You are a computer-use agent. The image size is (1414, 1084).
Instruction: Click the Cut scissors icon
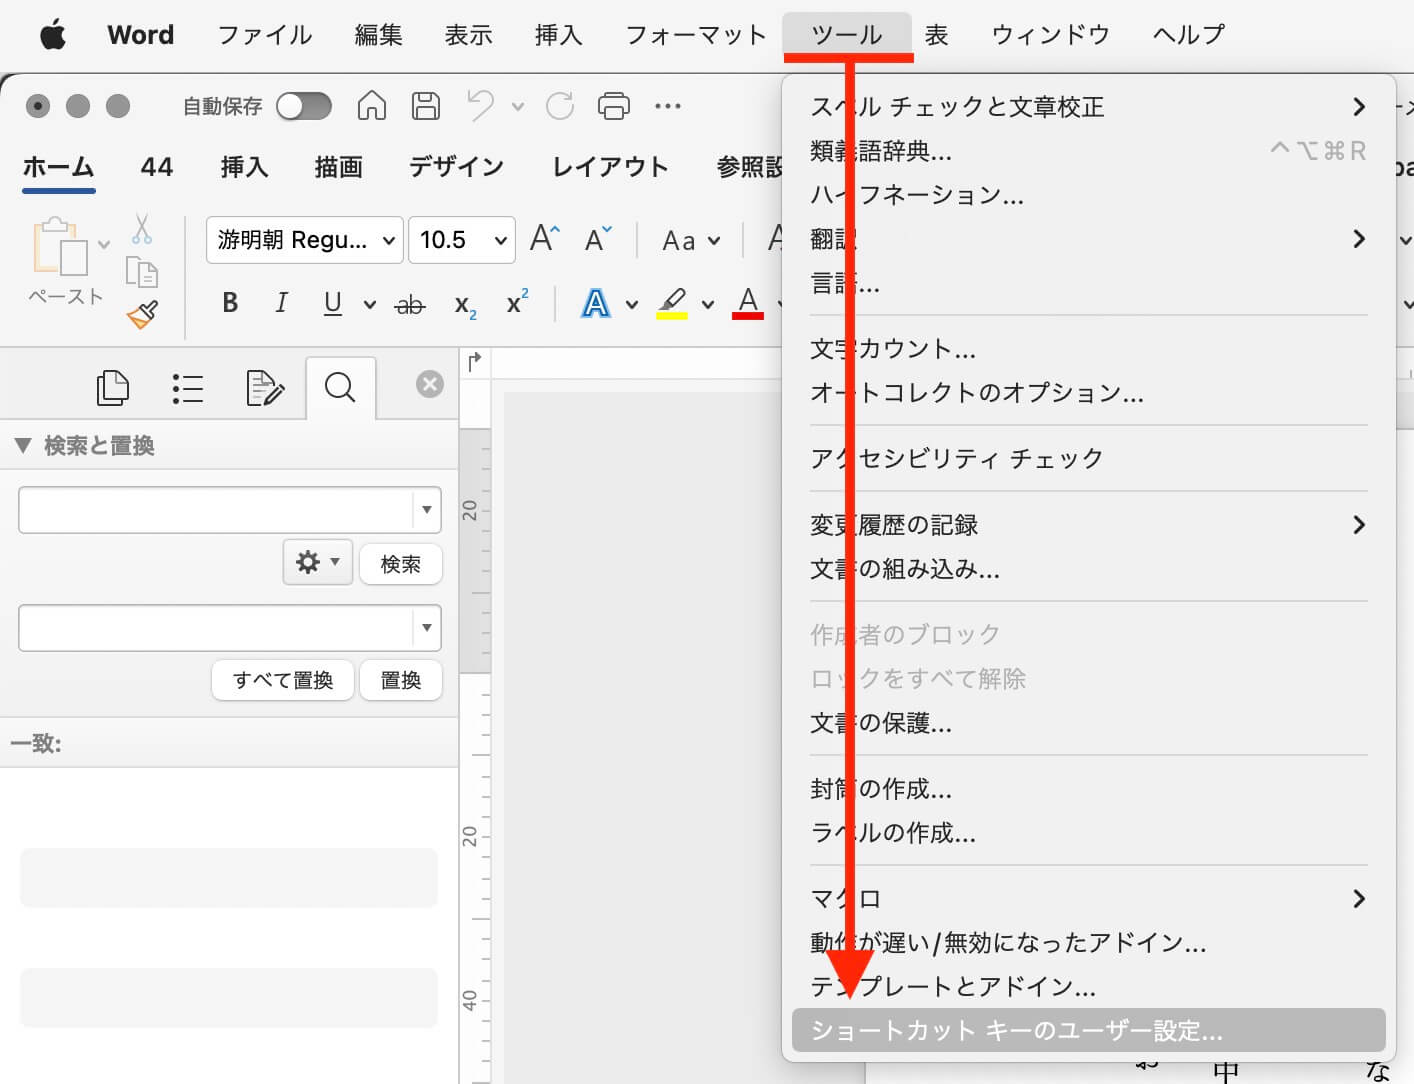(x=142, y=229)
